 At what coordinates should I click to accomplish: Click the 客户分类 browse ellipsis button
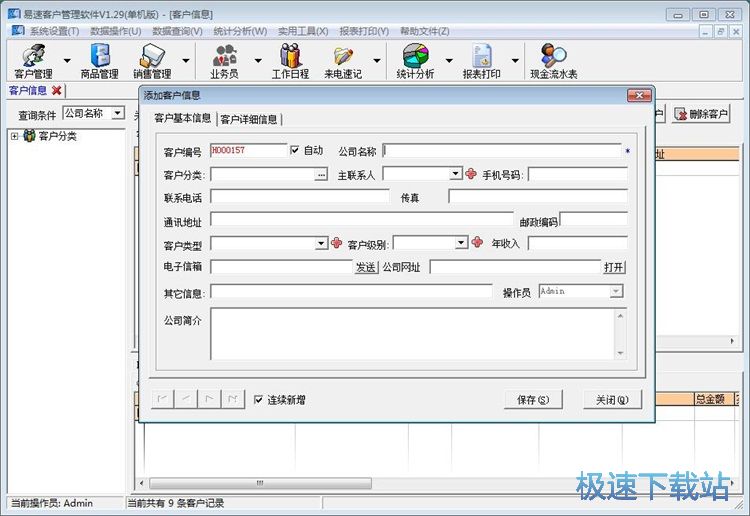(321, 176)
